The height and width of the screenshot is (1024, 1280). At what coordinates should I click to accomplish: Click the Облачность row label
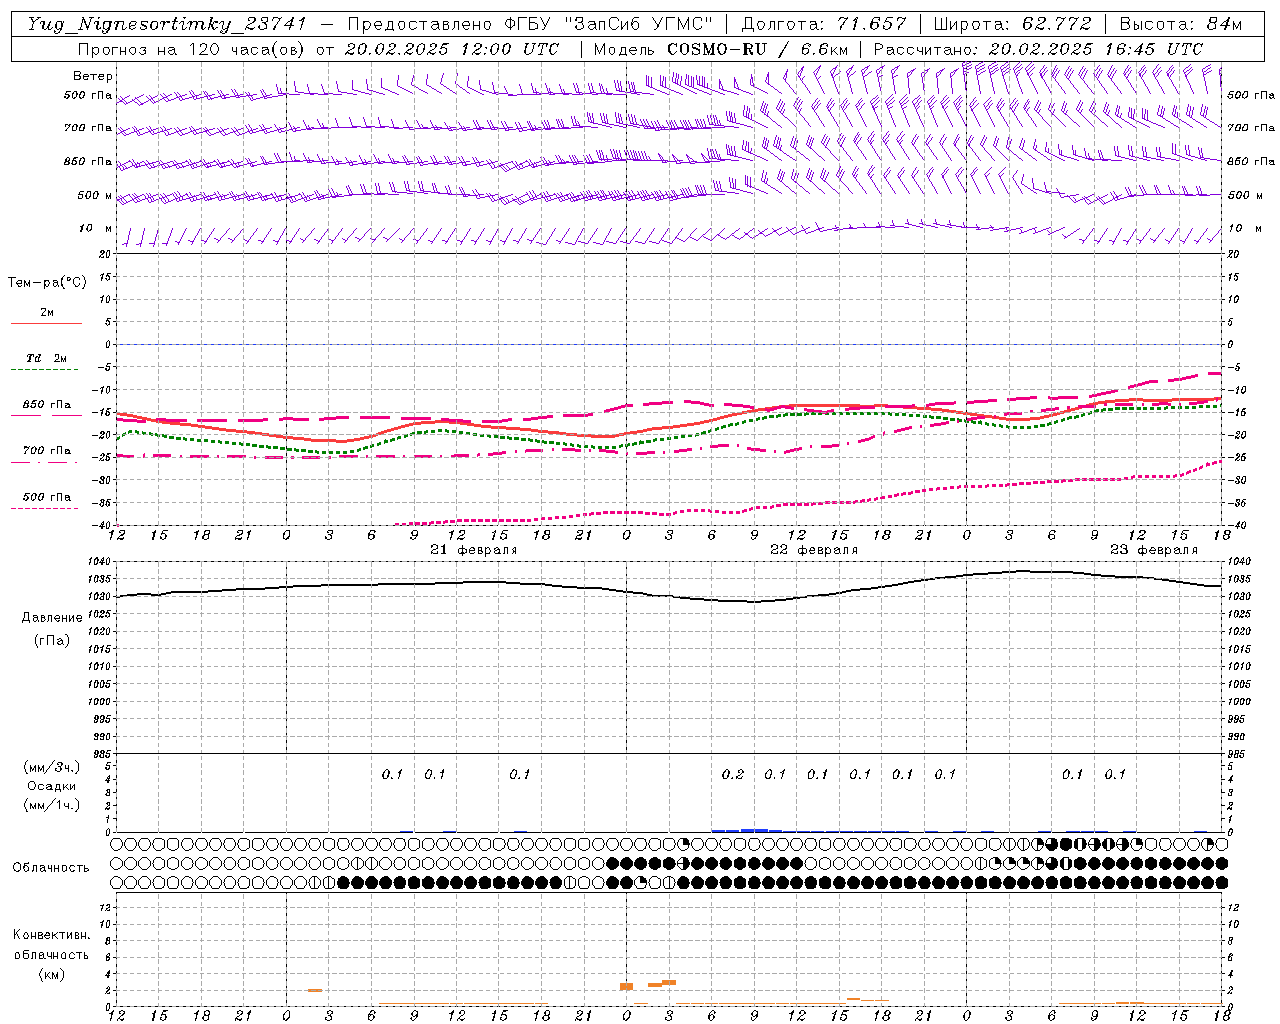click(50, 868)
